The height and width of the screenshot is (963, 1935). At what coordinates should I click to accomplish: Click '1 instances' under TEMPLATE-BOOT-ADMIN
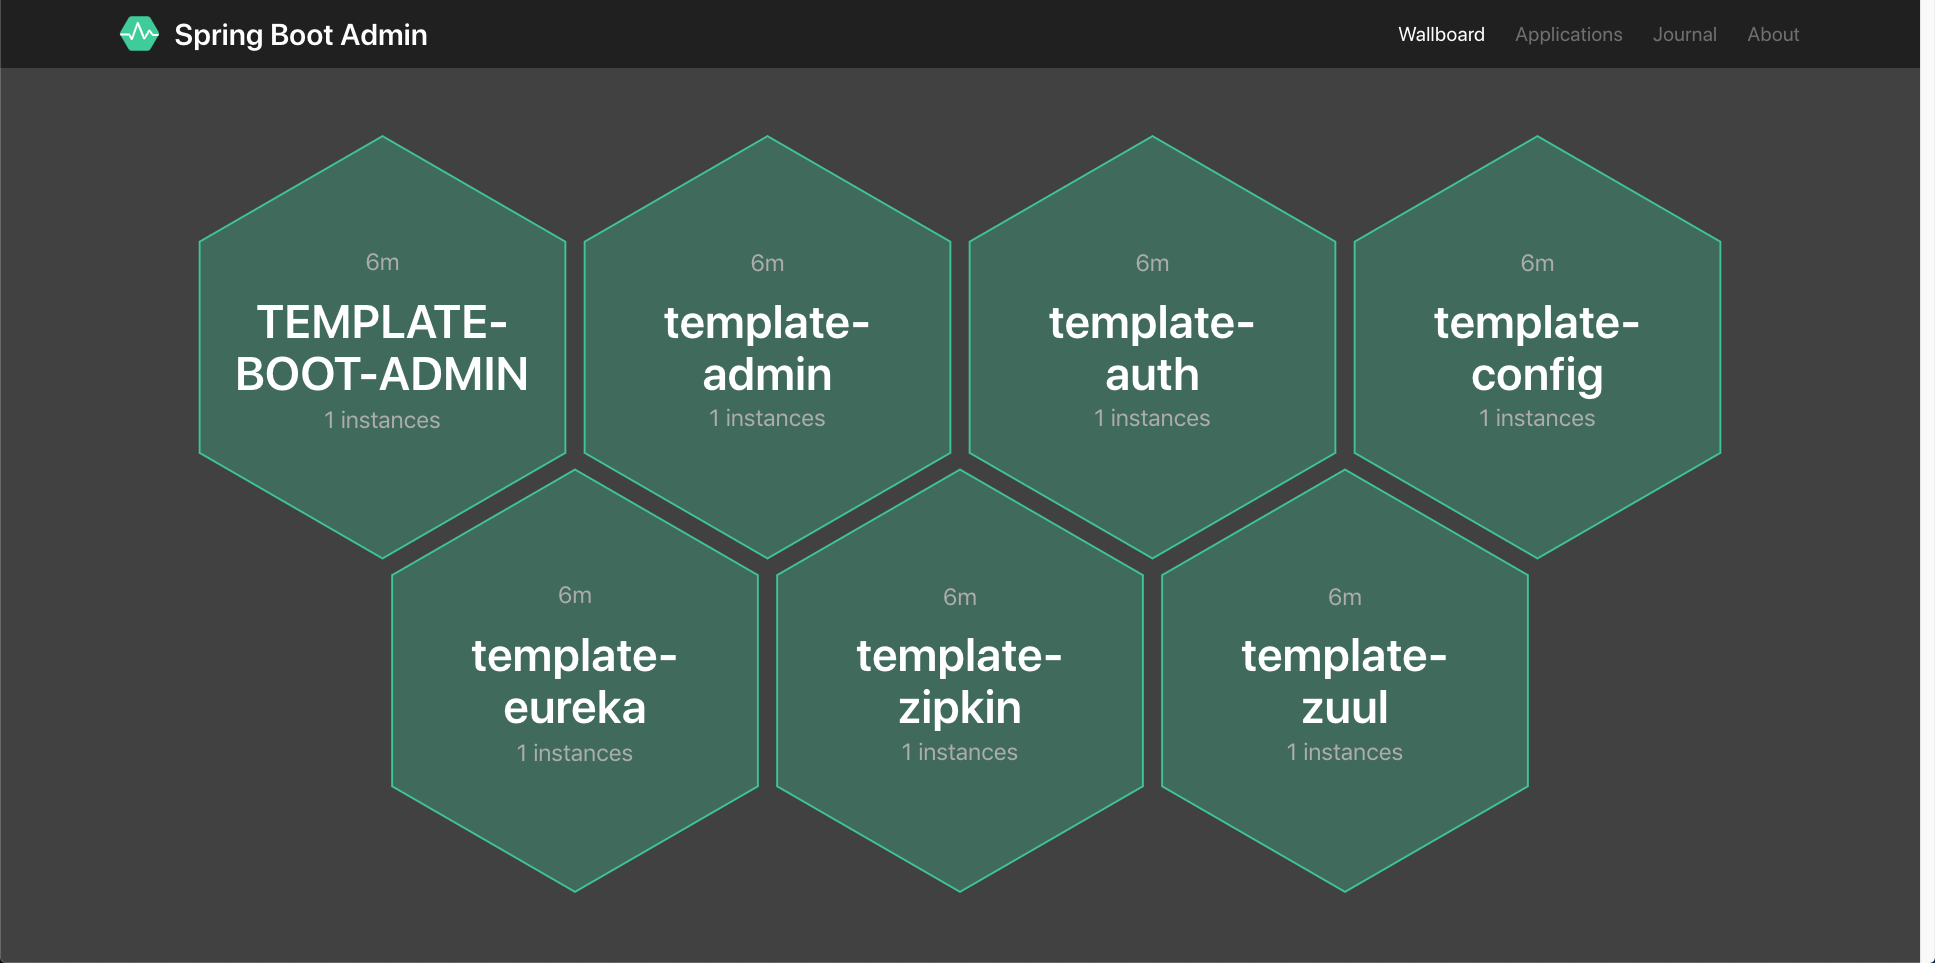382,420
